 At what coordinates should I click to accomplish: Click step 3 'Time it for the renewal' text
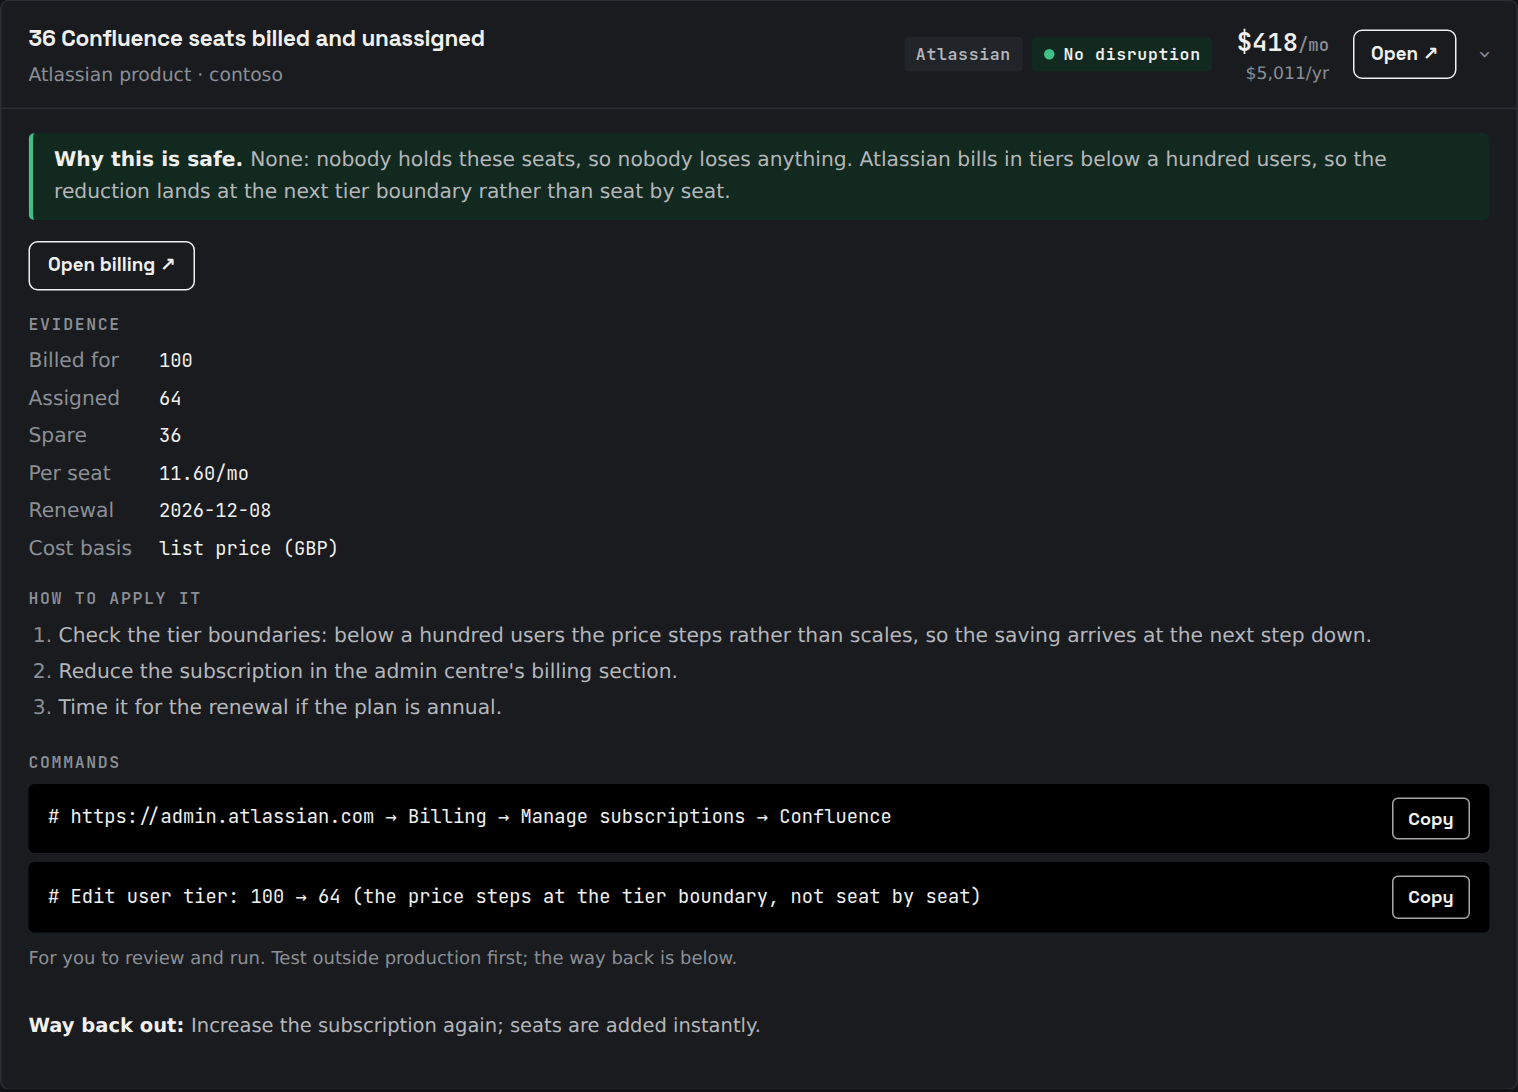pos(280,708)
